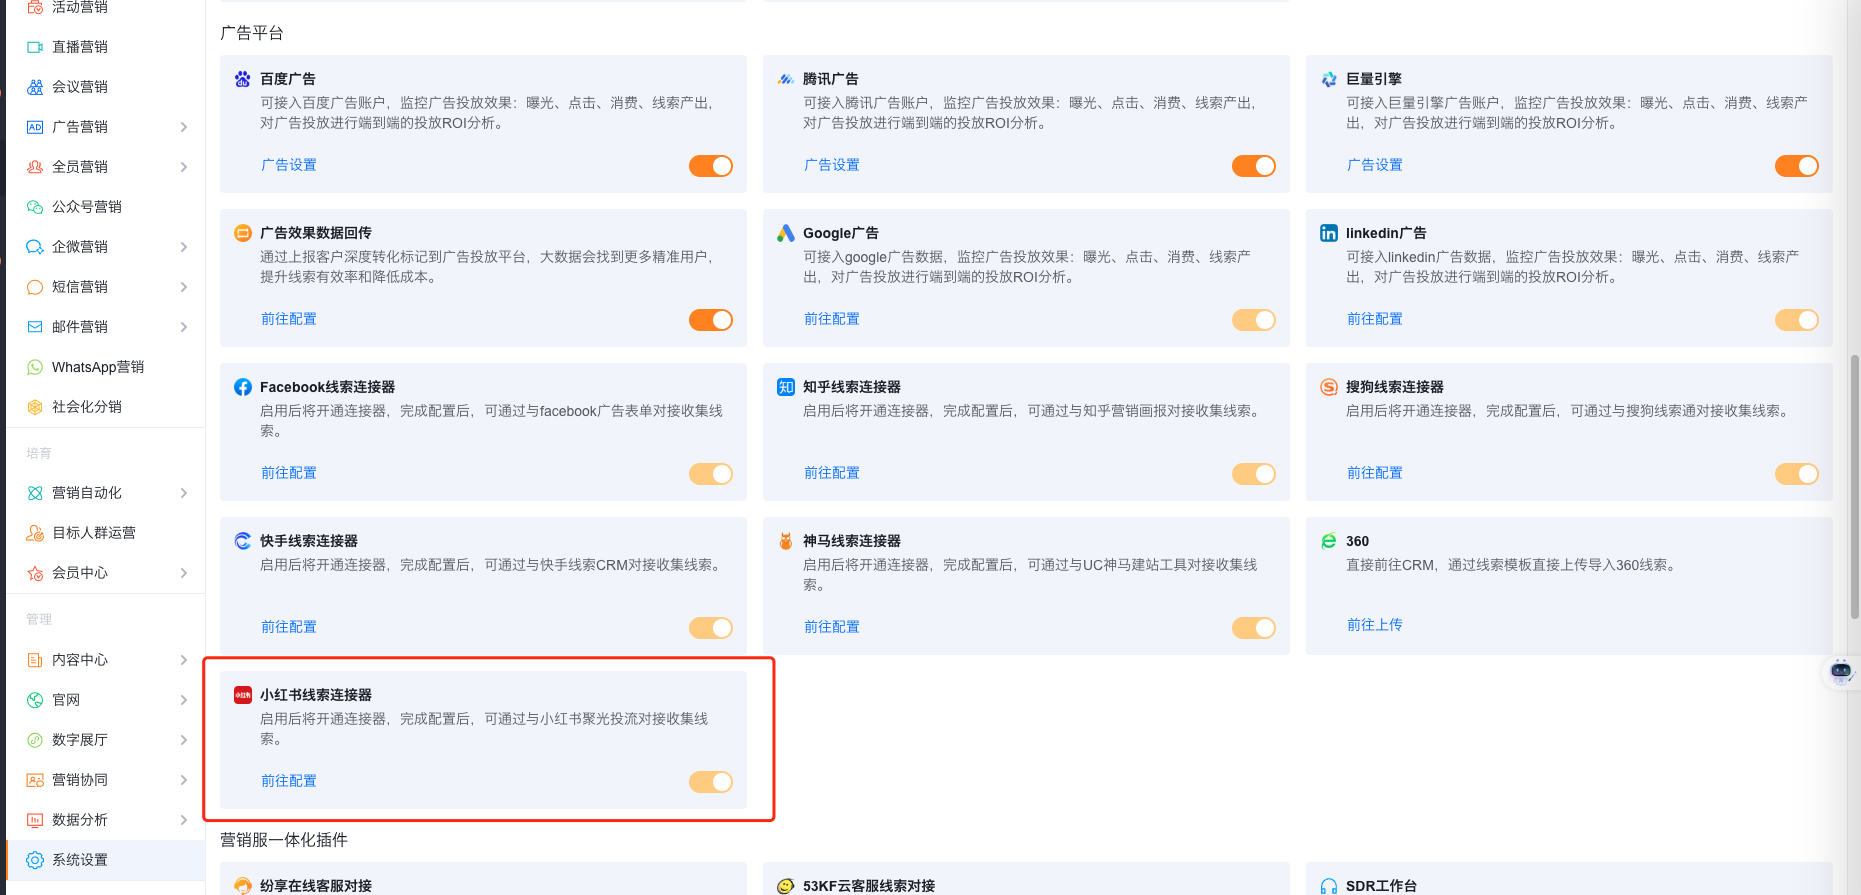This screenshot has width=1861, height=895.
Task: Expand the 数据分析 submenu arrow
Action: (x=184, y=820)
